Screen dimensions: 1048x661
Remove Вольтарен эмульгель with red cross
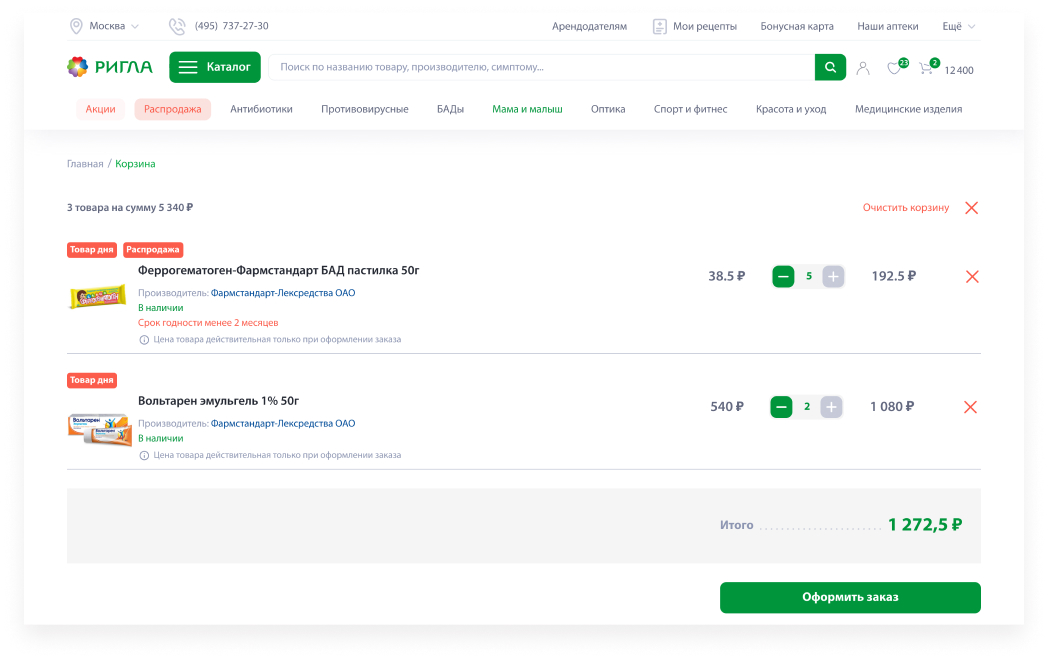(970, 407)
